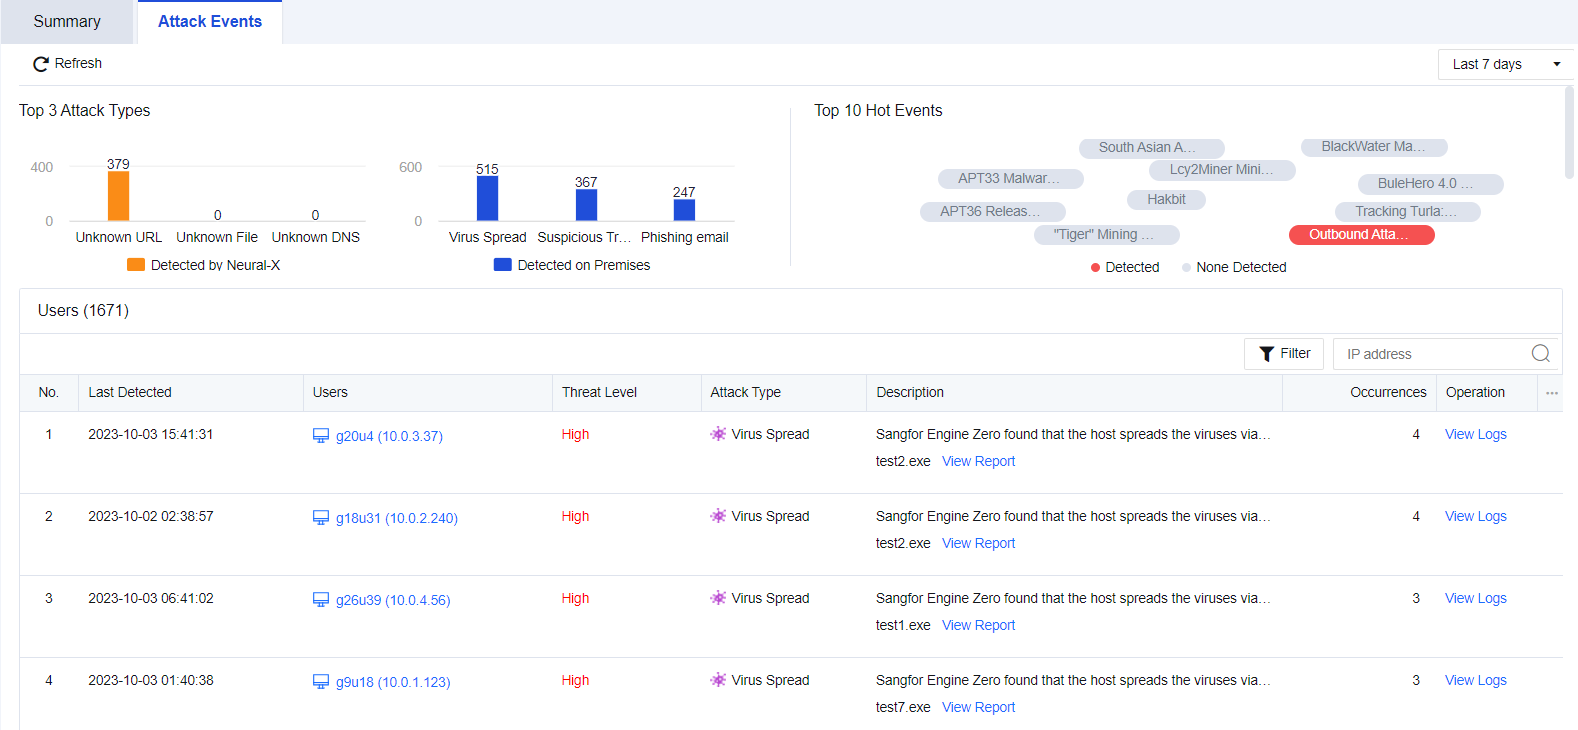Open the column settings ellipsis icon
Viewport: 1578px width, 730px height.
pos(1551,393)
